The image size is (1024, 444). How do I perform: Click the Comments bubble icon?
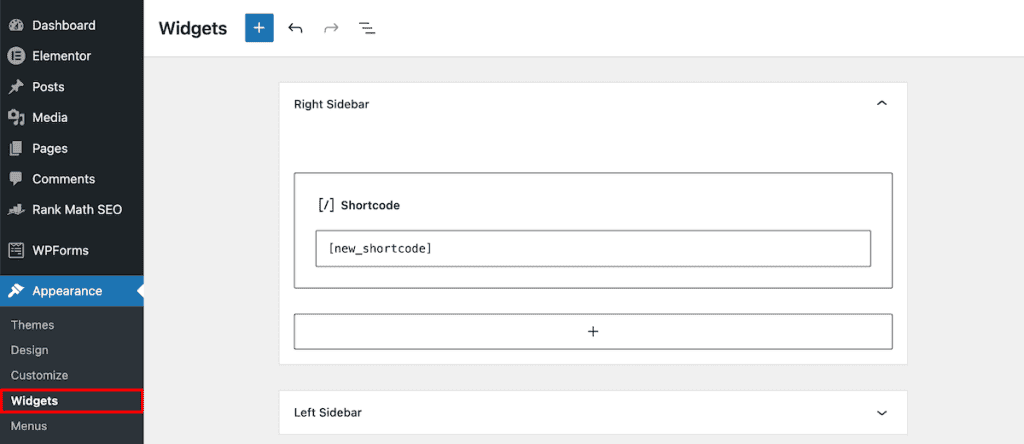pyautogui.click(x=16, y=179)
